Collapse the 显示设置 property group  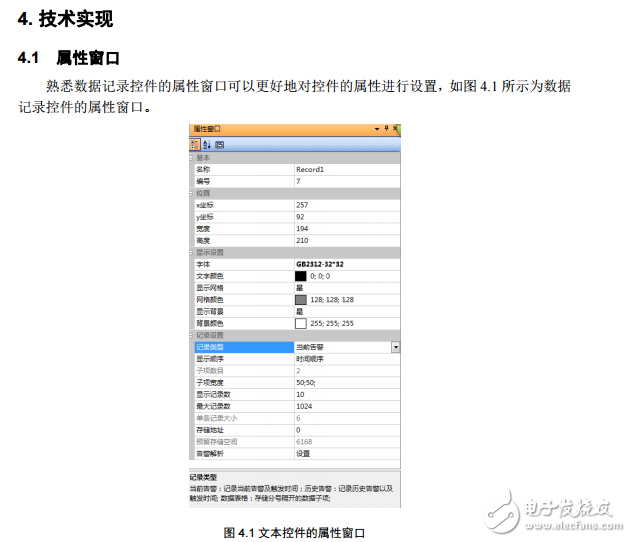point(191,252)
